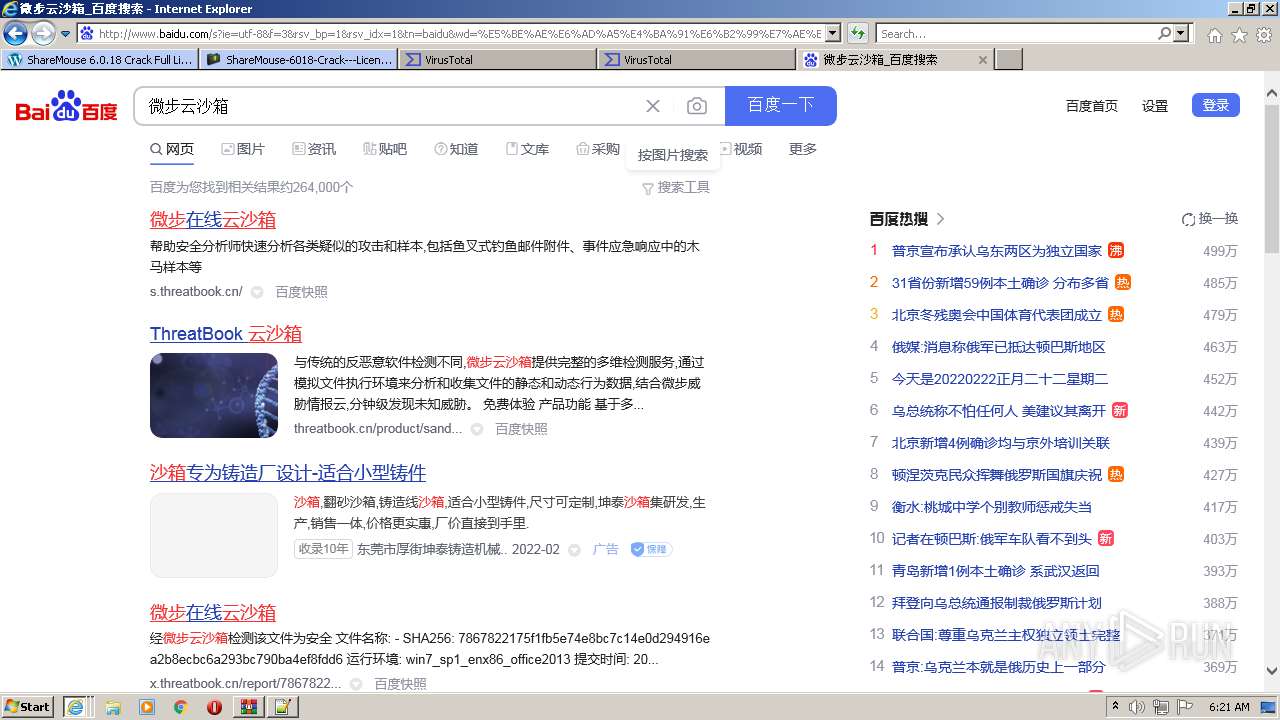Click 保障 badge on the ad result
Viewport: 1280px width, 720px height.
(651, 549)
